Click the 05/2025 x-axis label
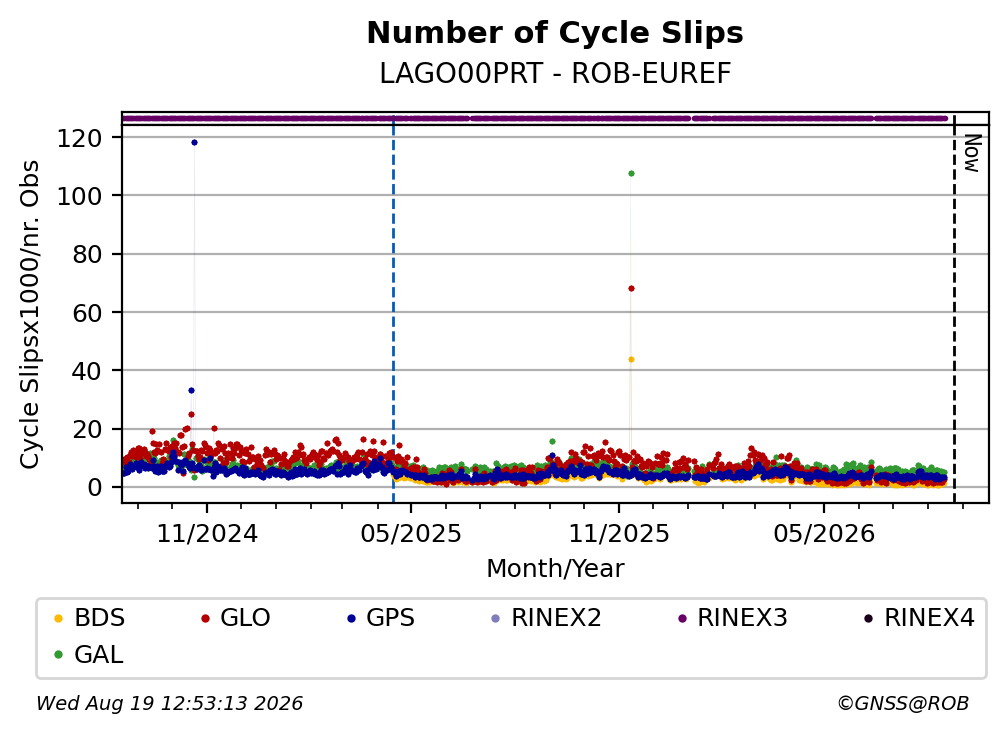 (x=411, y=534)
